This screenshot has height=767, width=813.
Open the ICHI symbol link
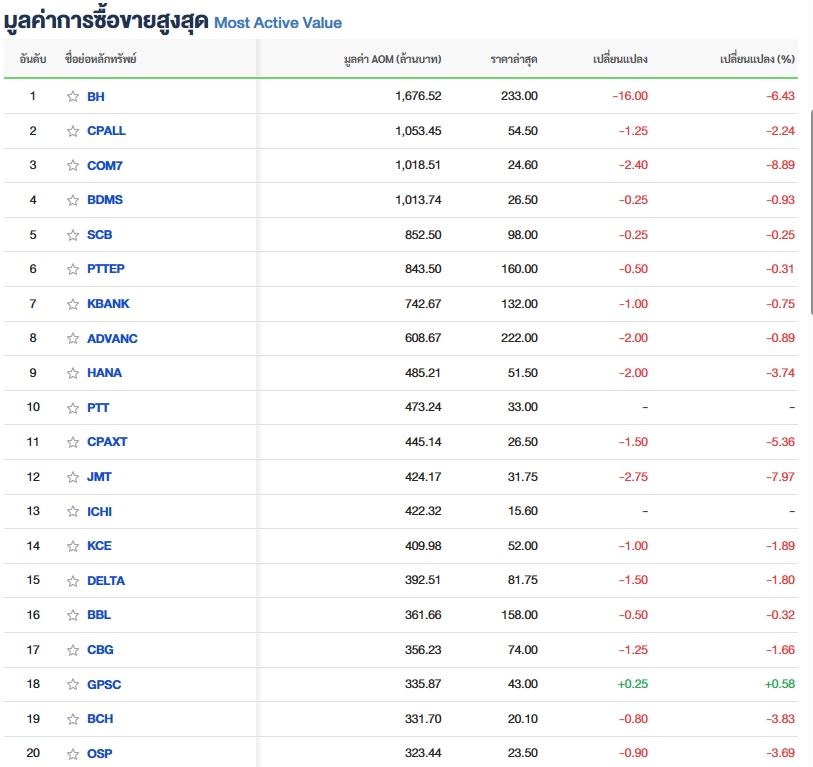coord(100,511)
